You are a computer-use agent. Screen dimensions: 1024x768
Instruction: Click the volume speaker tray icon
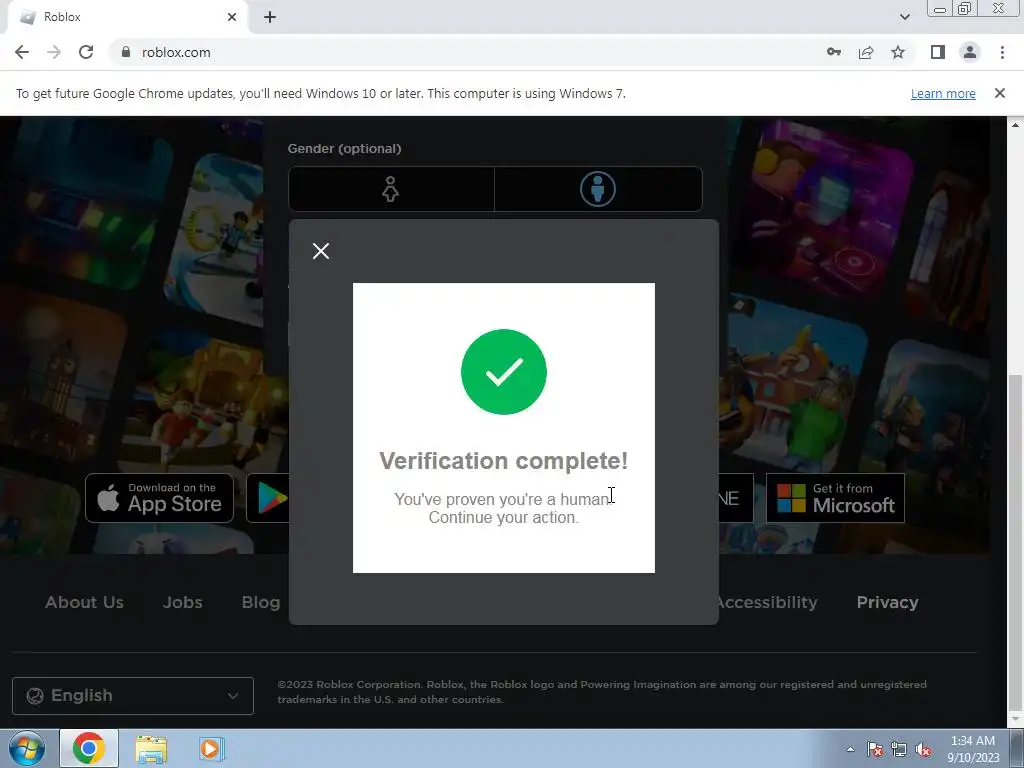click(923, 749)
